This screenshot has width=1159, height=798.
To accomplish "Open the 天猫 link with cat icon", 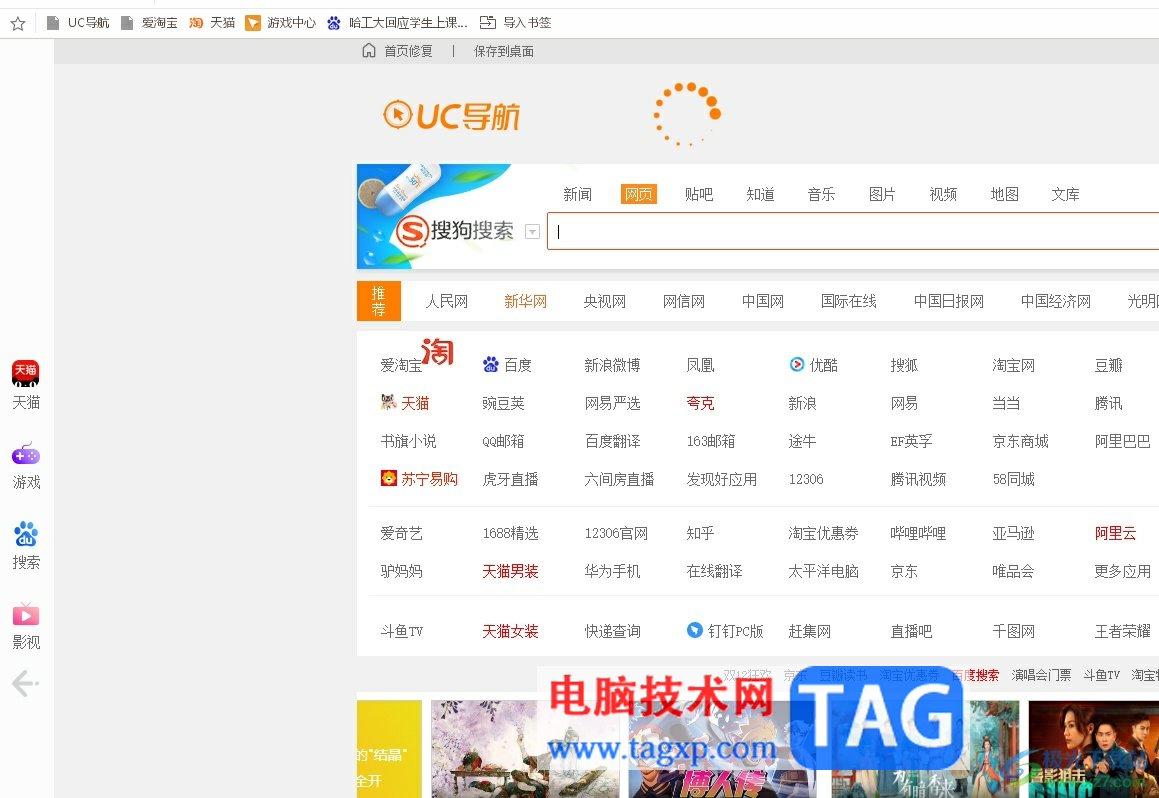I will click(x=405, y=403).
